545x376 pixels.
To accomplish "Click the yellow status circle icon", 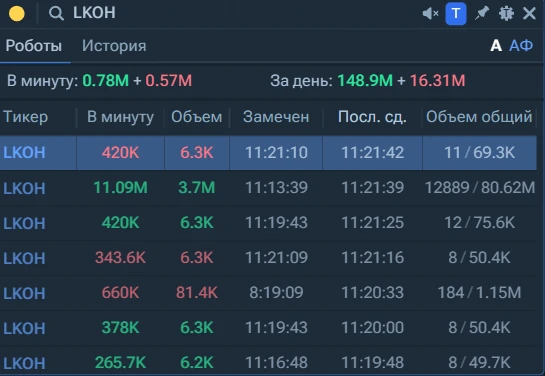I will (17, 14).
